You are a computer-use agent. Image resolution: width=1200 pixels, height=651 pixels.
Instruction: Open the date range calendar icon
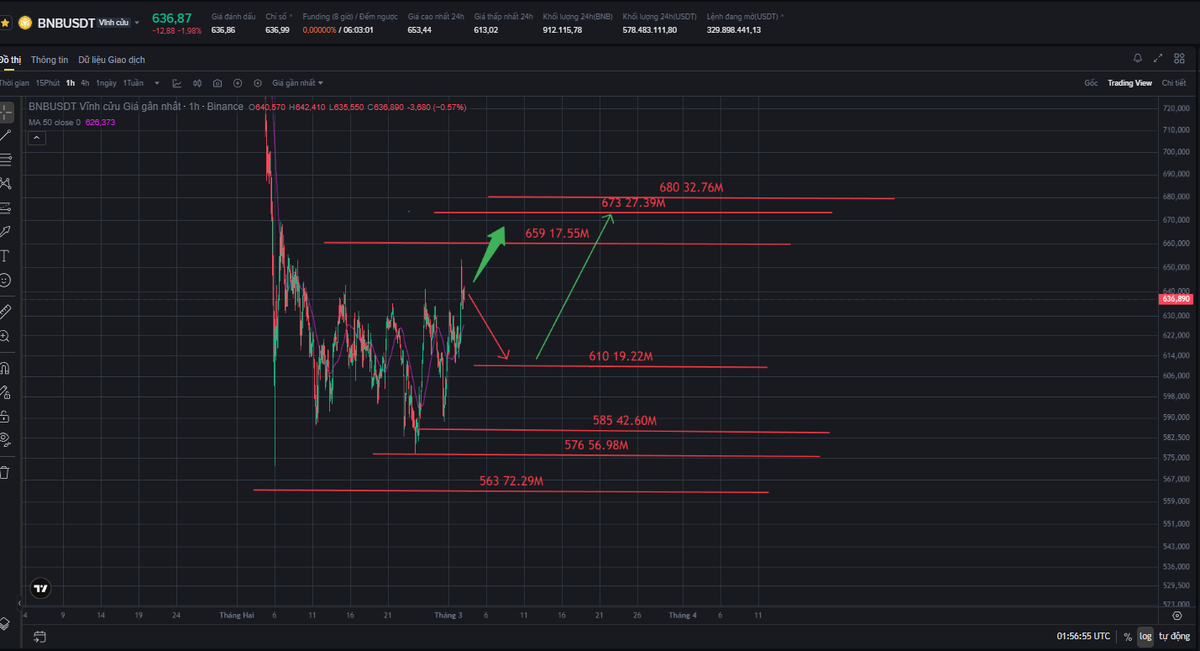[40, 636]
